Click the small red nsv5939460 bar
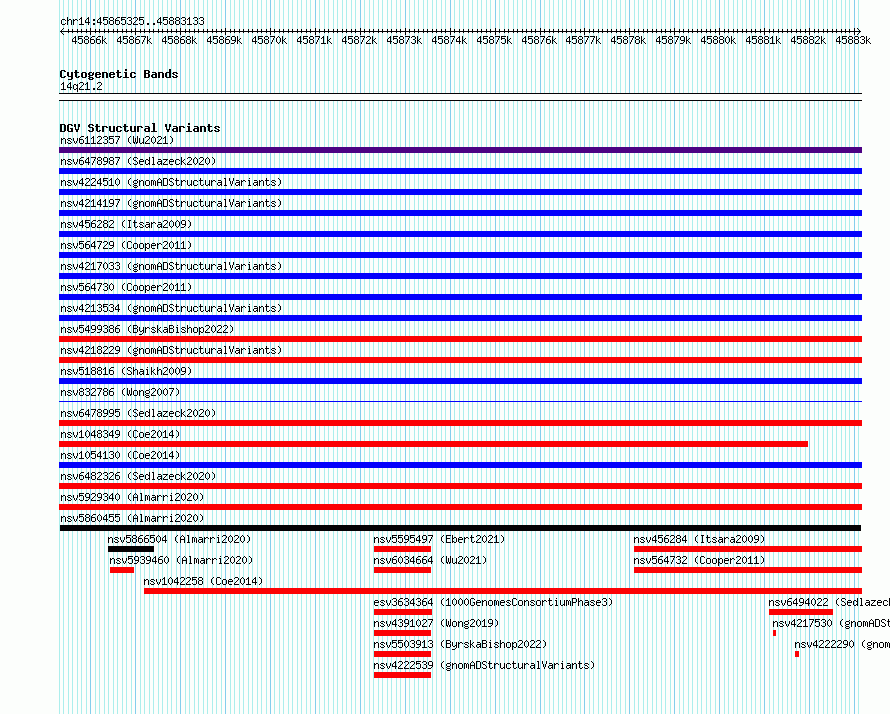This screenshot has width=890, height=714. pos(122,570)
